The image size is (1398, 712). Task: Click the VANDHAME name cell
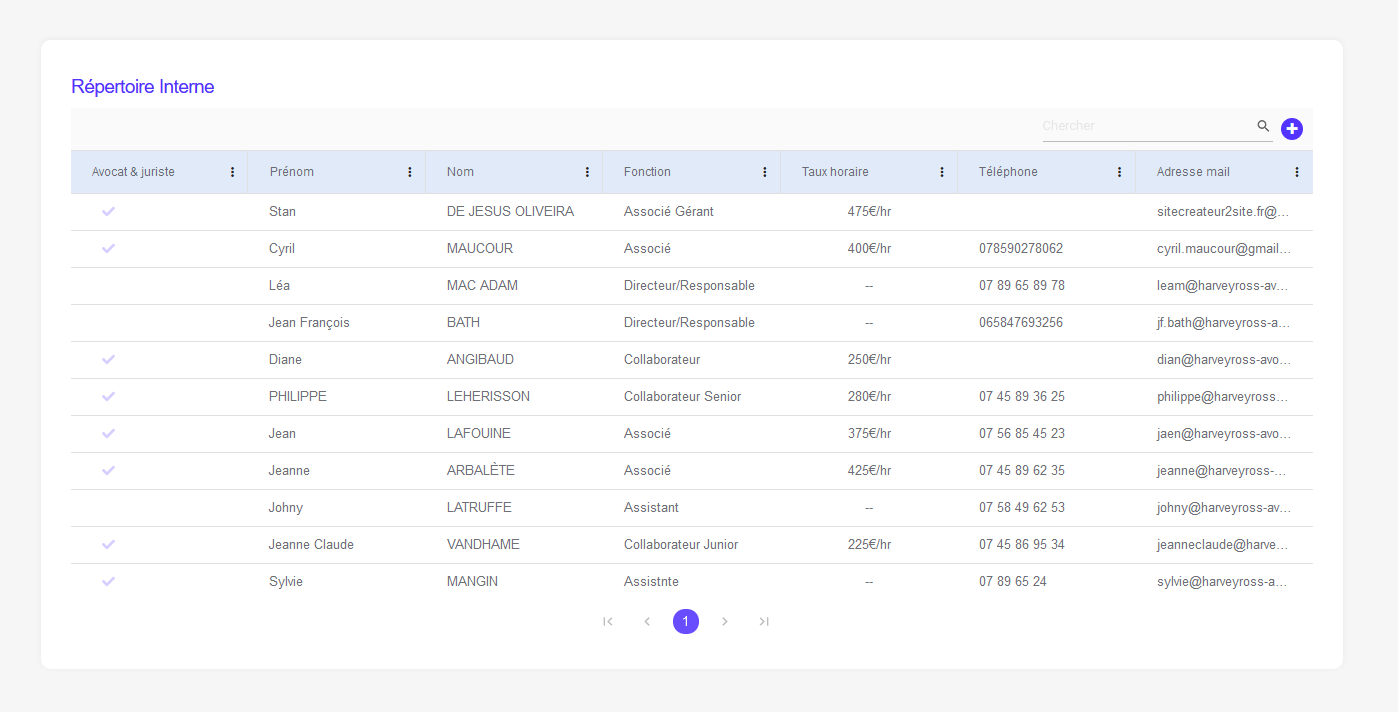(483, 545)
